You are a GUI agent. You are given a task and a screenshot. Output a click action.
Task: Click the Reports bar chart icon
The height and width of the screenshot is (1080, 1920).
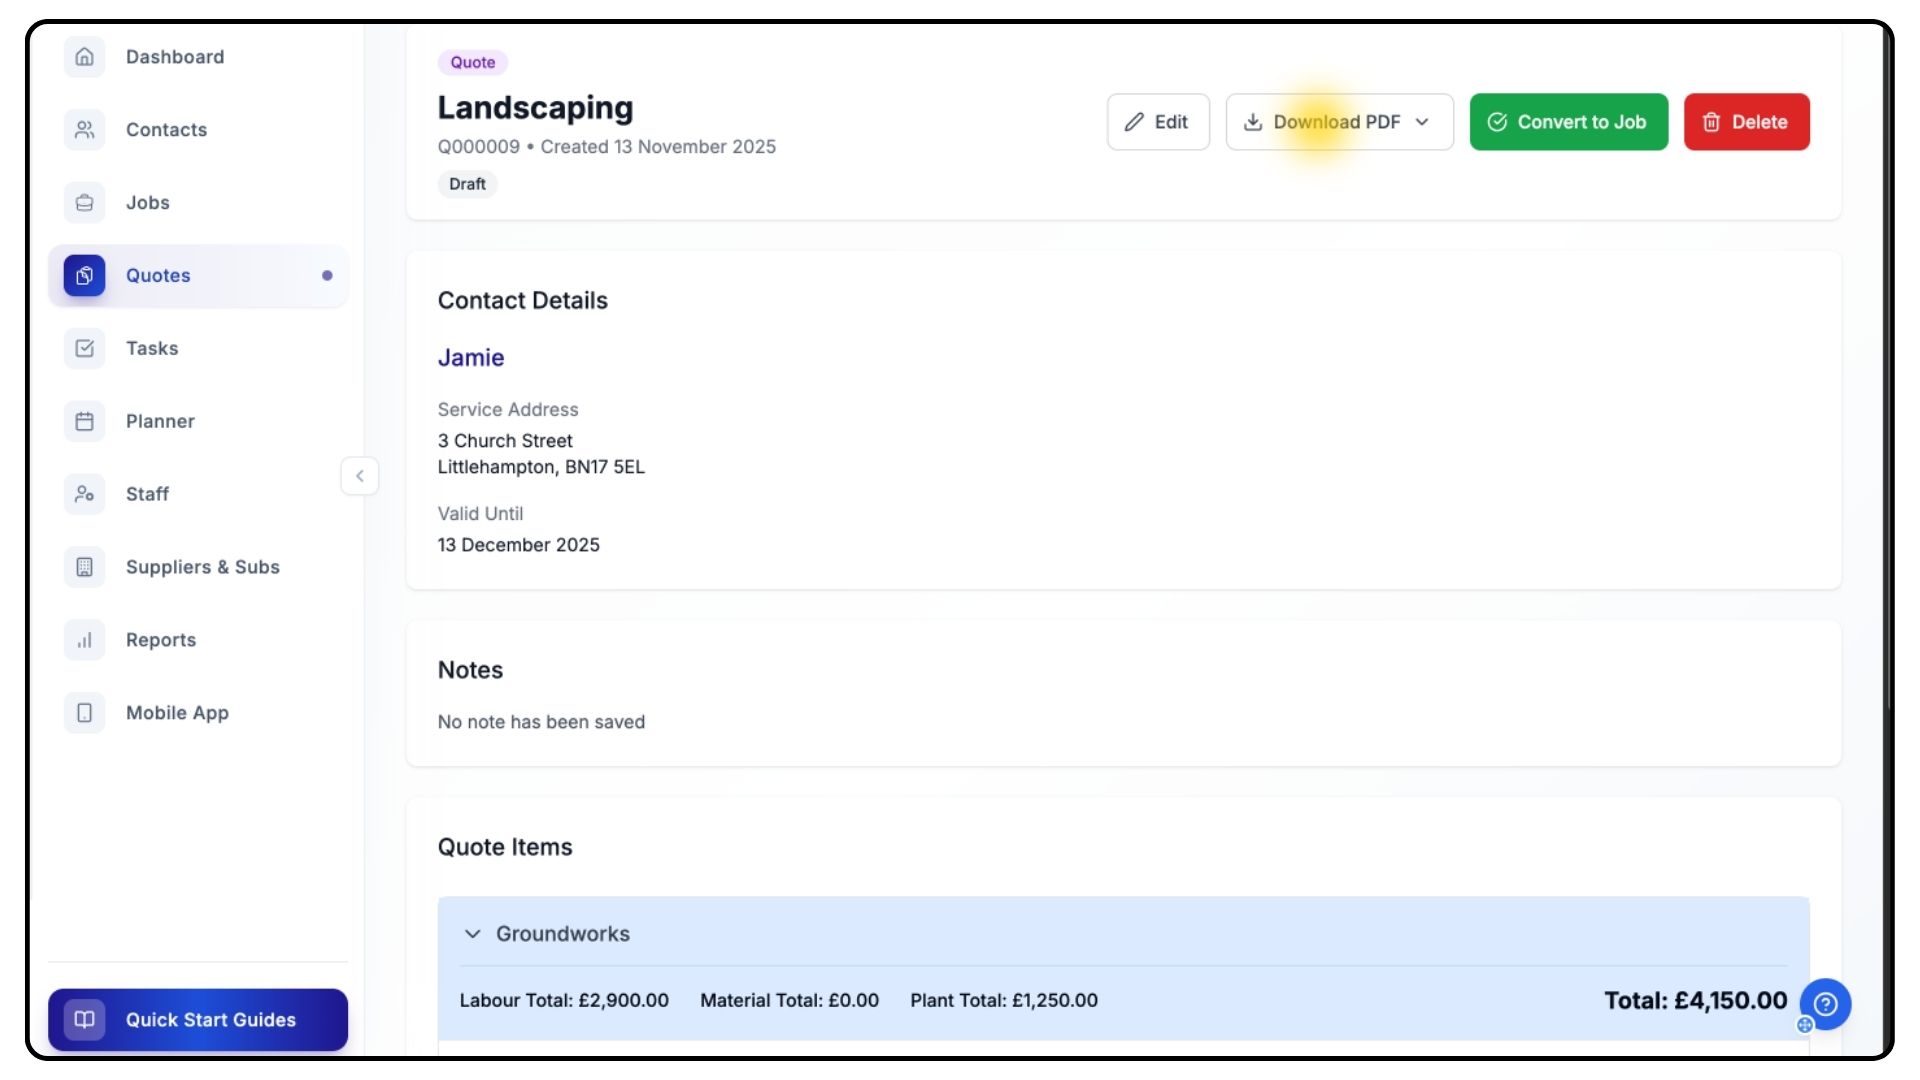[x=85, y=640]
